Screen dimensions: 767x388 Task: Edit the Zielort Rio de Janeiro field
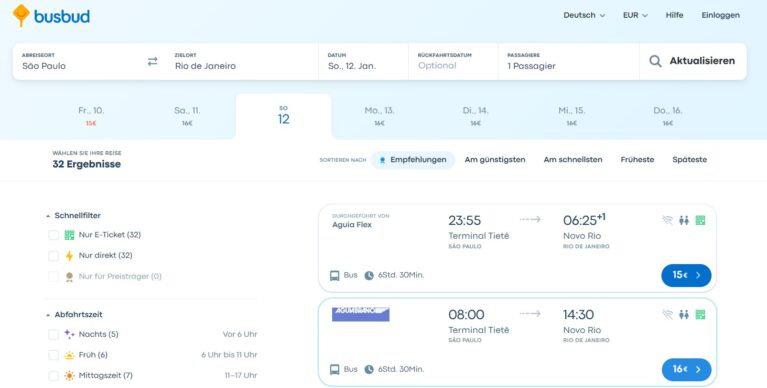(242, 61)
